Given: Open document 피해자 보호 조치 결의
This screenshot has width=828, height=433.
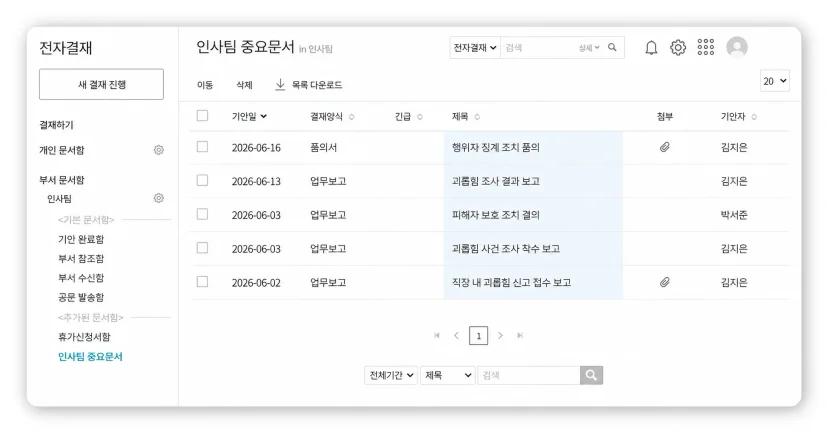Looking at the screenshot, I should 495,215.
